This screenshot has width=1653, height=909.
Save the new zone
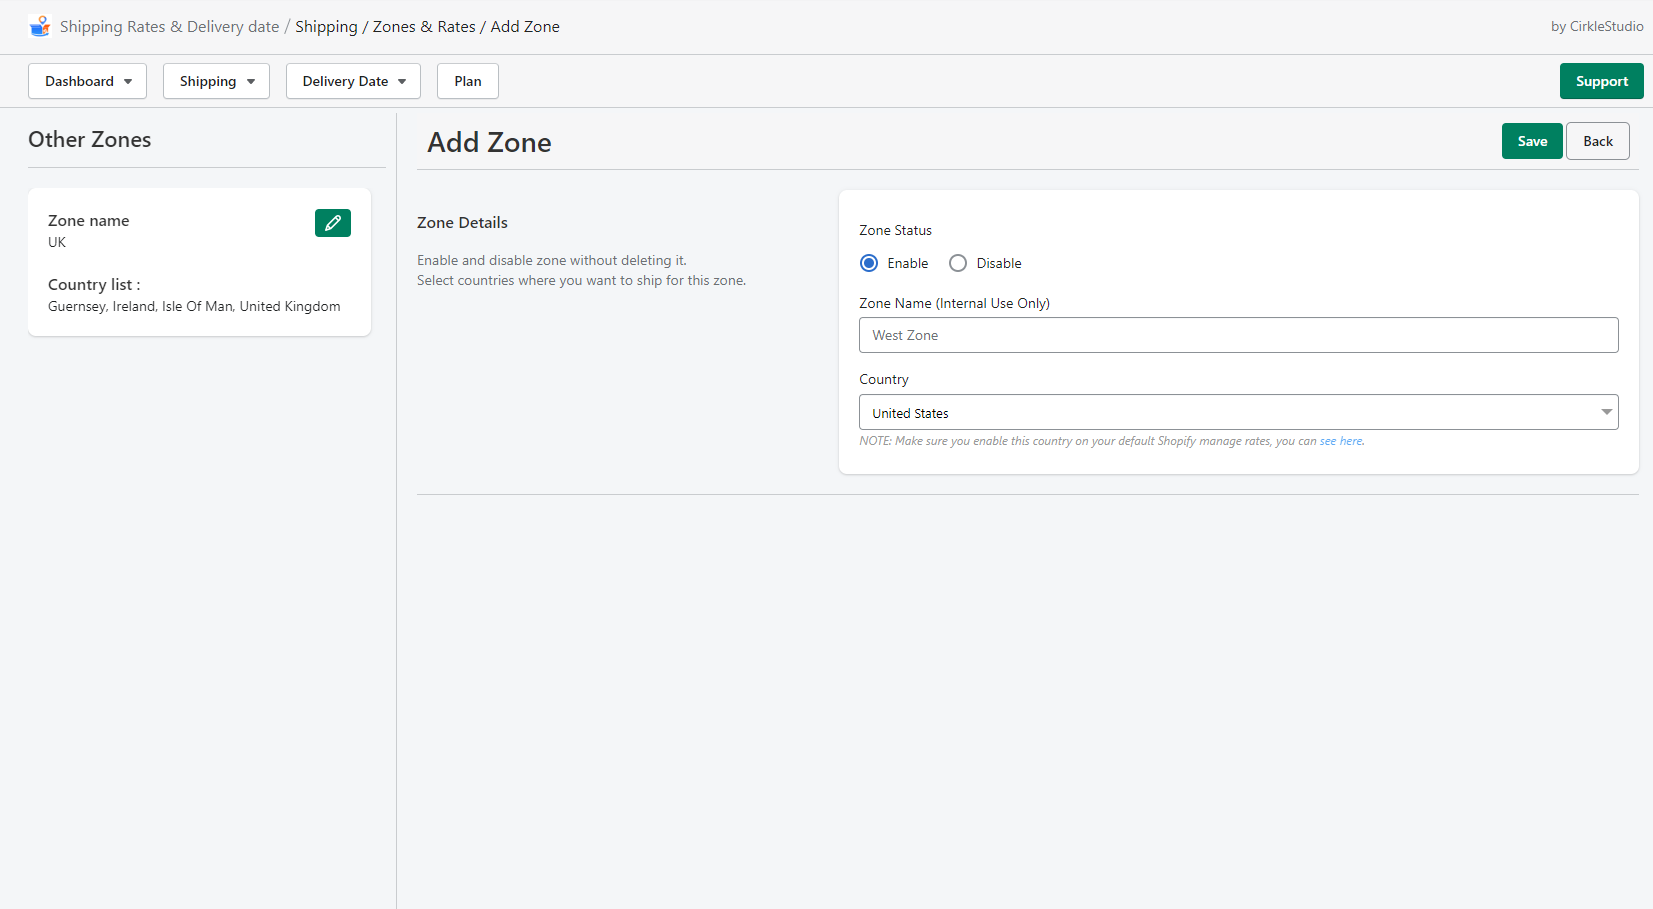click(1532, 141)
